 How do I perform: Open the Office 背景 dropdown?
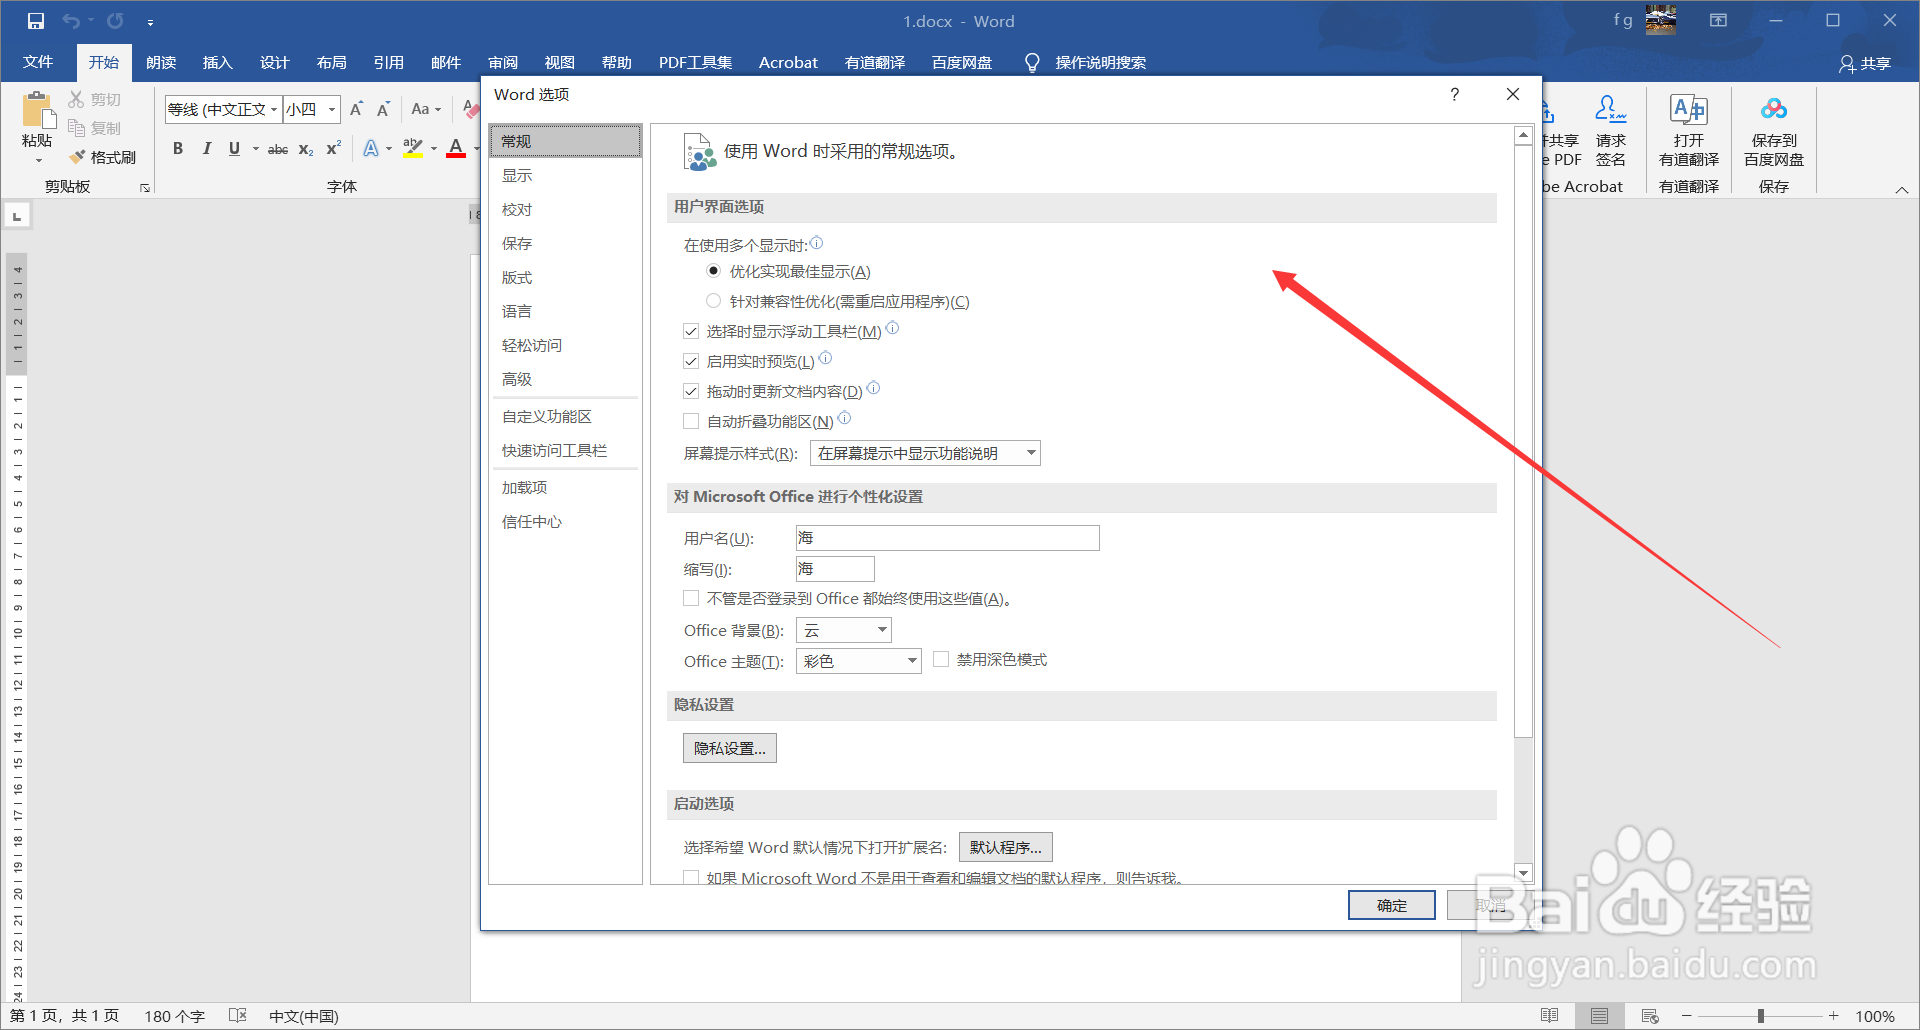(x=843, y=630)
